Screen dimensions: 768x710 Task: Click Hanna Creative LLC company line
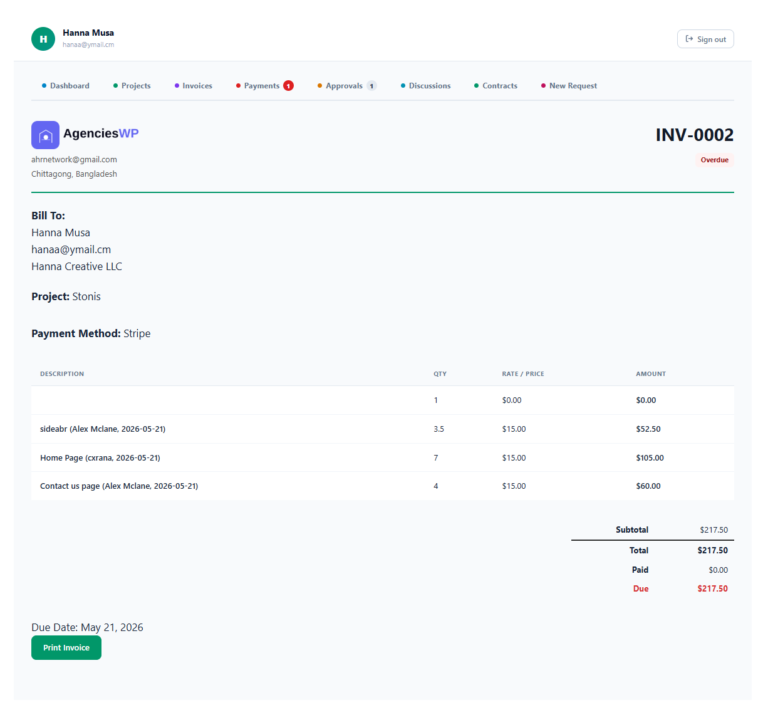[76, 266]
